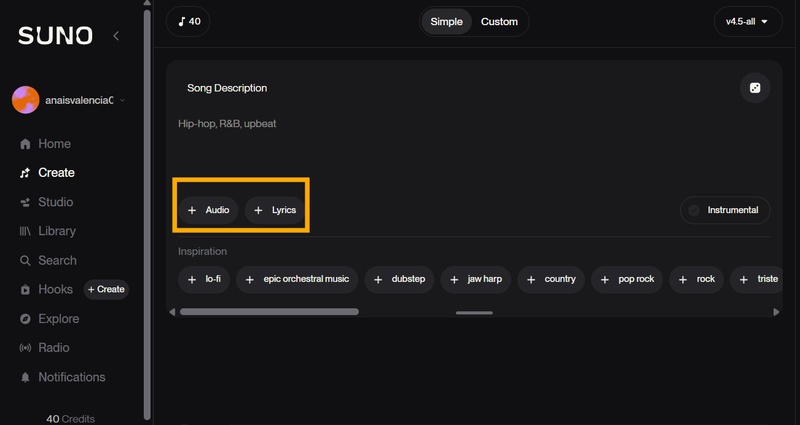The height and width of the screenshot is (425, 800).
Task: Click the dice randomize description icon
Action: (x=755, y=88)
